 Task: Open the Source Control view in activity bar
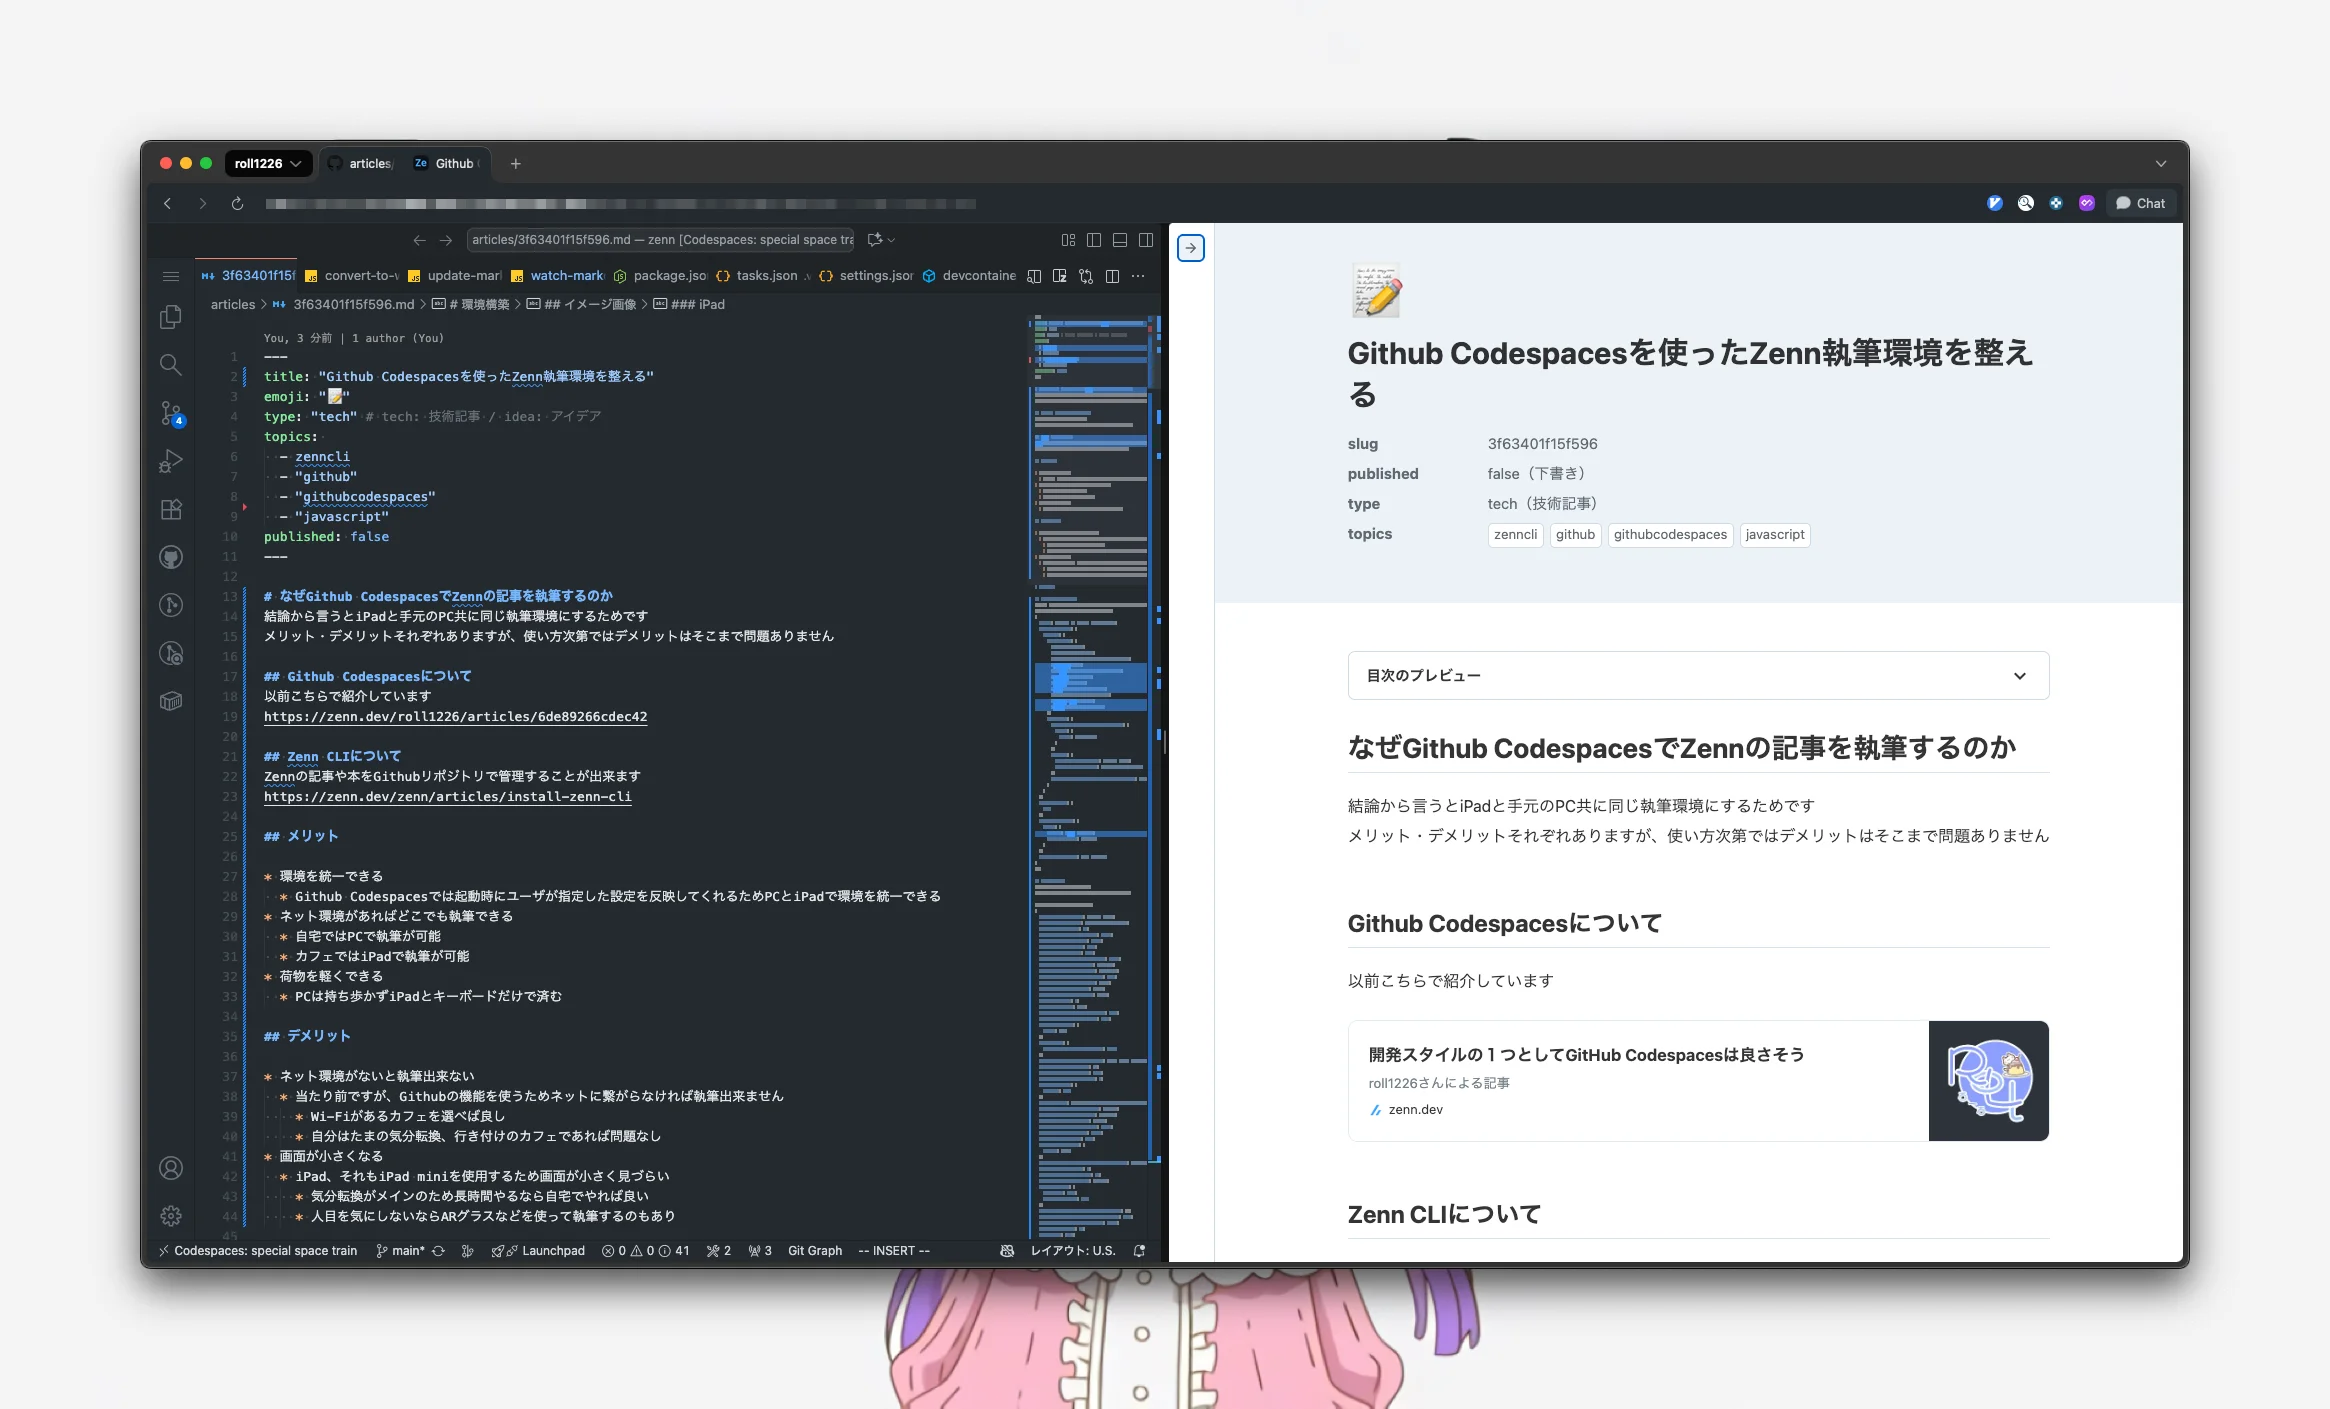click(171, 412)
